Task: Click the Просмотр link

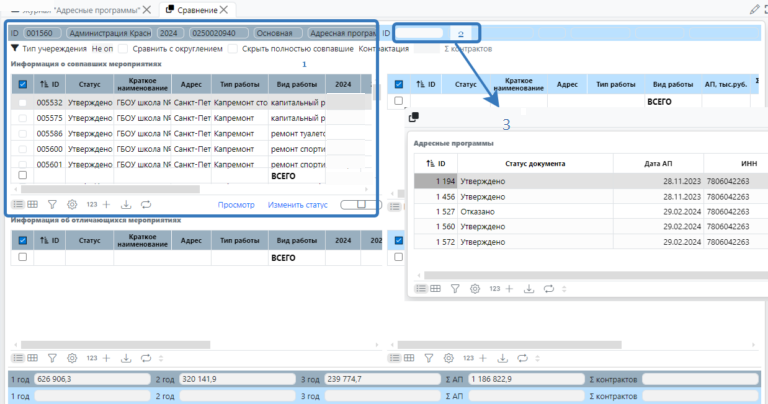Action: pos(236,205)
